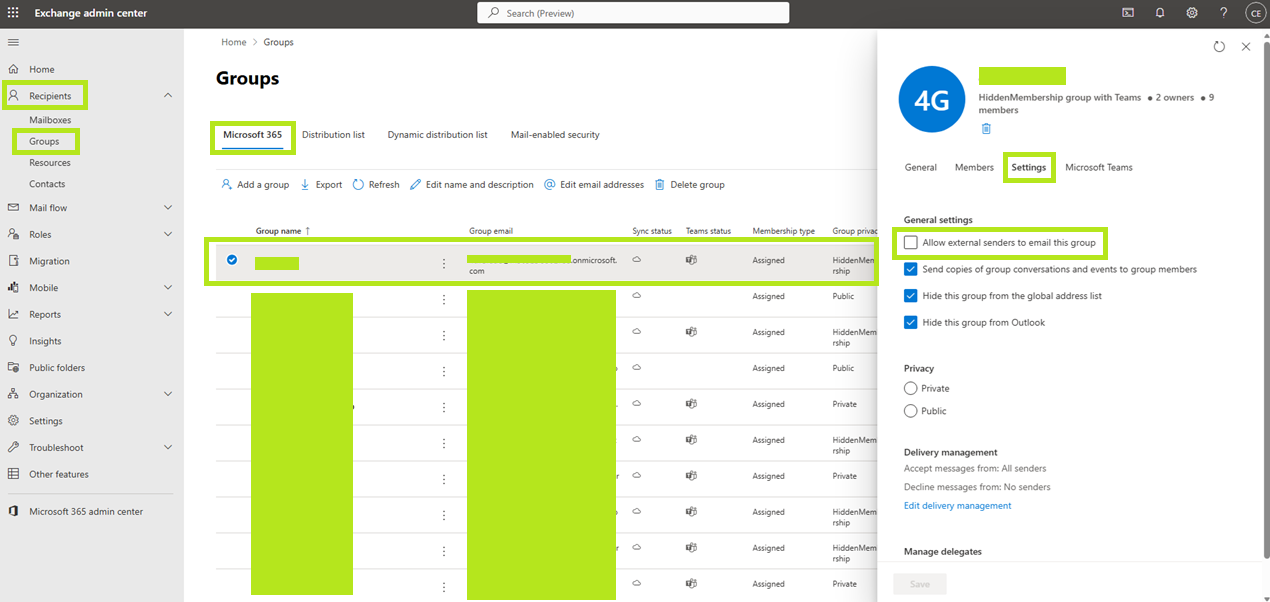The height and width of the screenshot is (602, 1270).
Task: Open the help question mark icon
Action: (x=1224, y=13)
